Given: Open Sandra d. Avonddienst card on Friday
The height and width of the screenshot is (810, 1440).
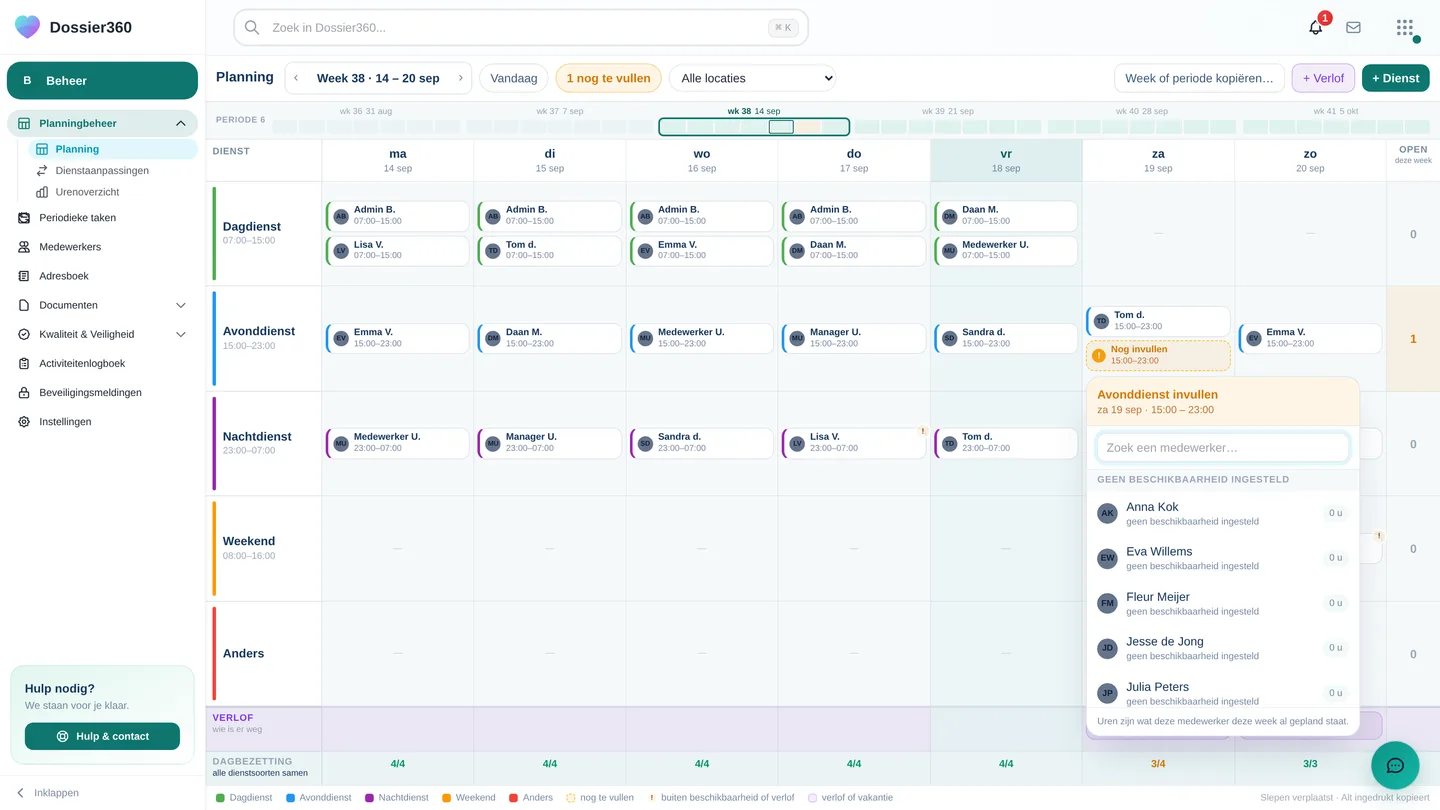Looking at the screenshot, I should coord(1006,338).
